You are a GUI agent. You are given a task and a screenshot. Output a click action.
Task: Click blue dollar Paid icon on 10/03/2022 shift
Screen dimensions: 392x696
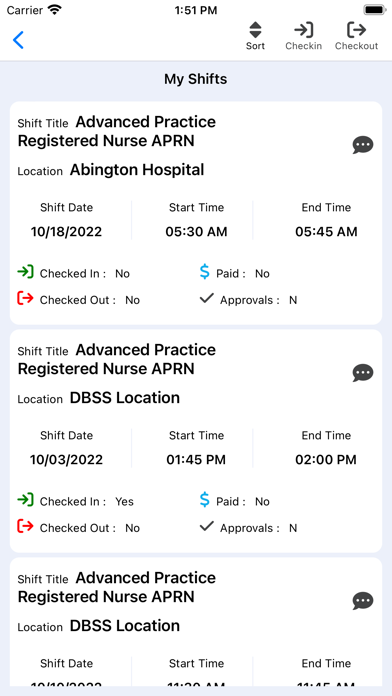pos(204,500)
